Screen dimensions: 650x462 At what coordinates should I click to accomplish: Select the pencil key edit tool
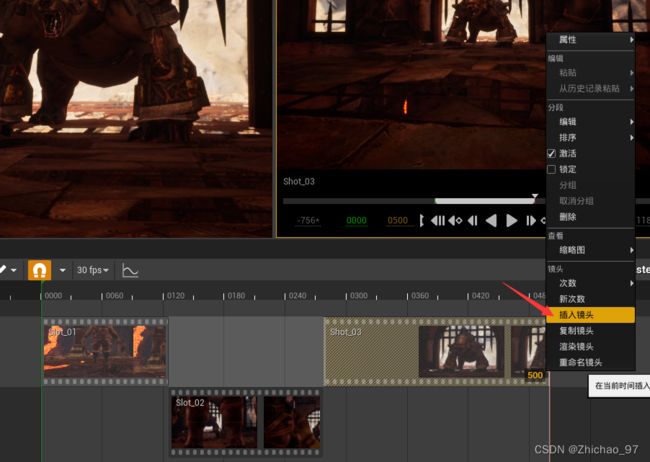2,270
